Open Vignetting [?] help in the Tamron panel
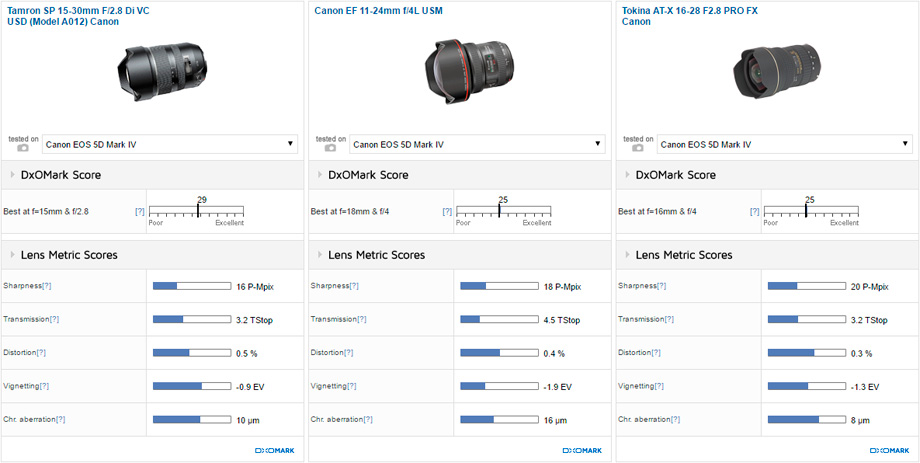920x463 pixels. pyautogui.click(x=44, y=386)
